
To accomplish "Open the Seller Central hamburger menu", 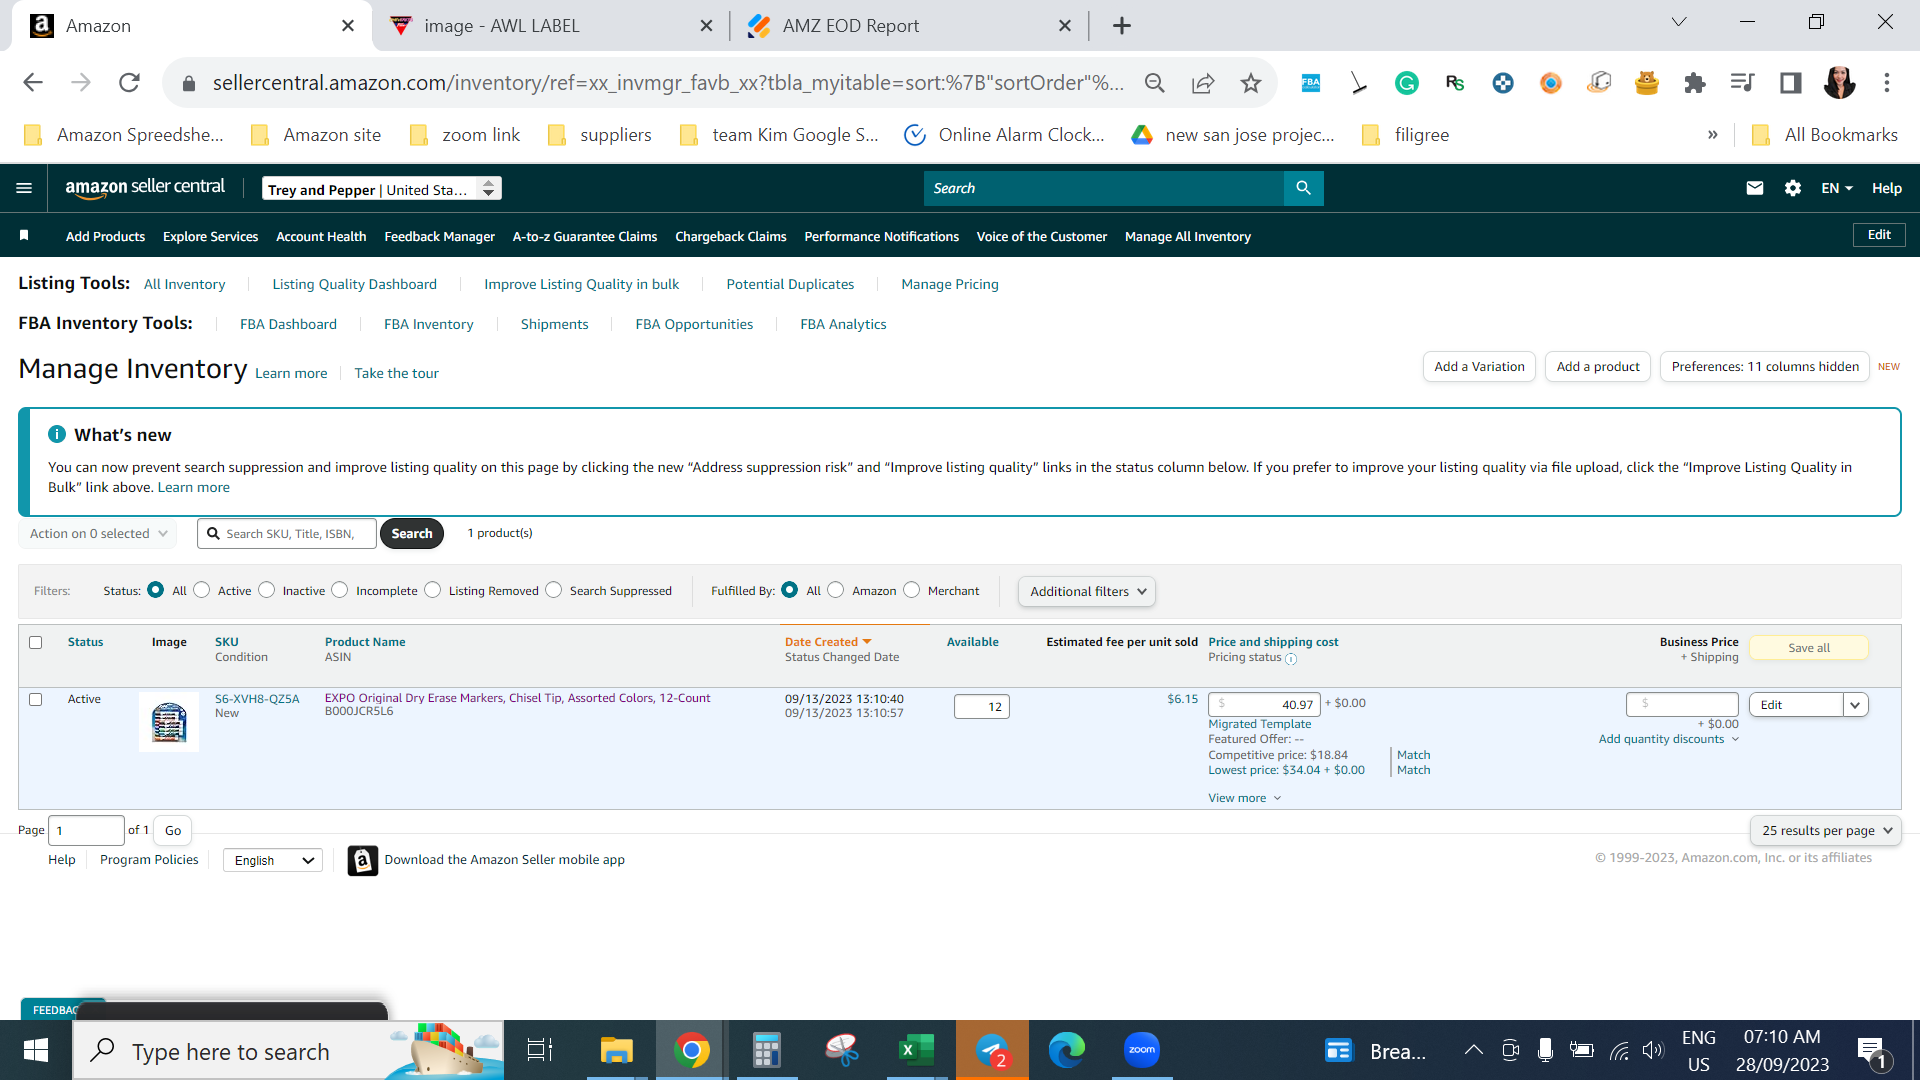I will pos(24,188).
